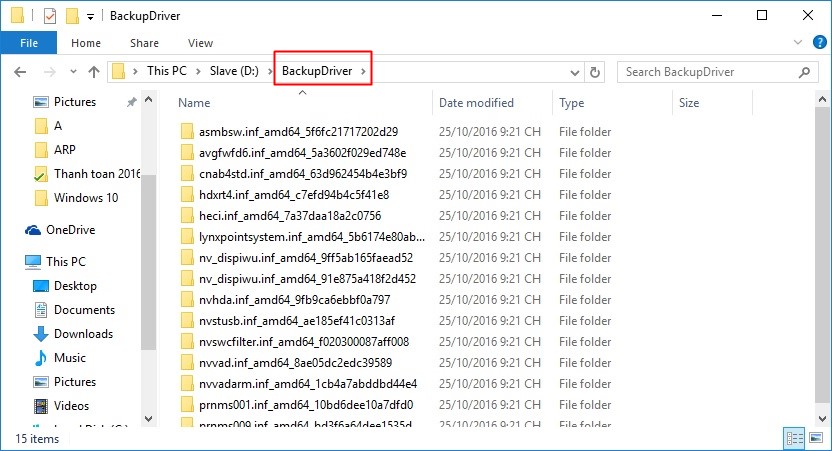Image resolution: width=832 pixels, height=451 pixels.
Task: Open the address bar history dropdown
Action: [x=574, y=72]
